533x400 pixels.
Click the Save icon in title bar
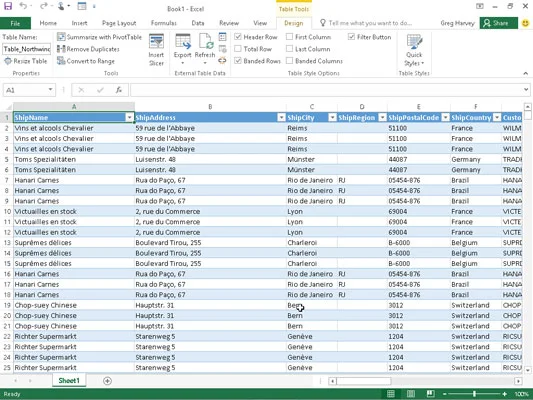8,6
